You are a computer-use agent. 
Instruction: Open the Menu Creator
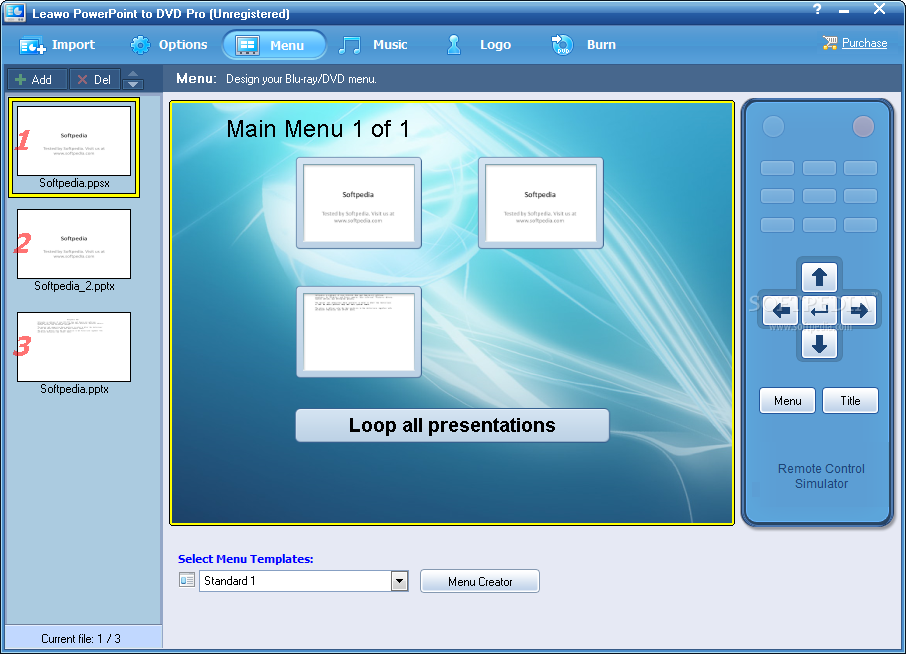480,581
